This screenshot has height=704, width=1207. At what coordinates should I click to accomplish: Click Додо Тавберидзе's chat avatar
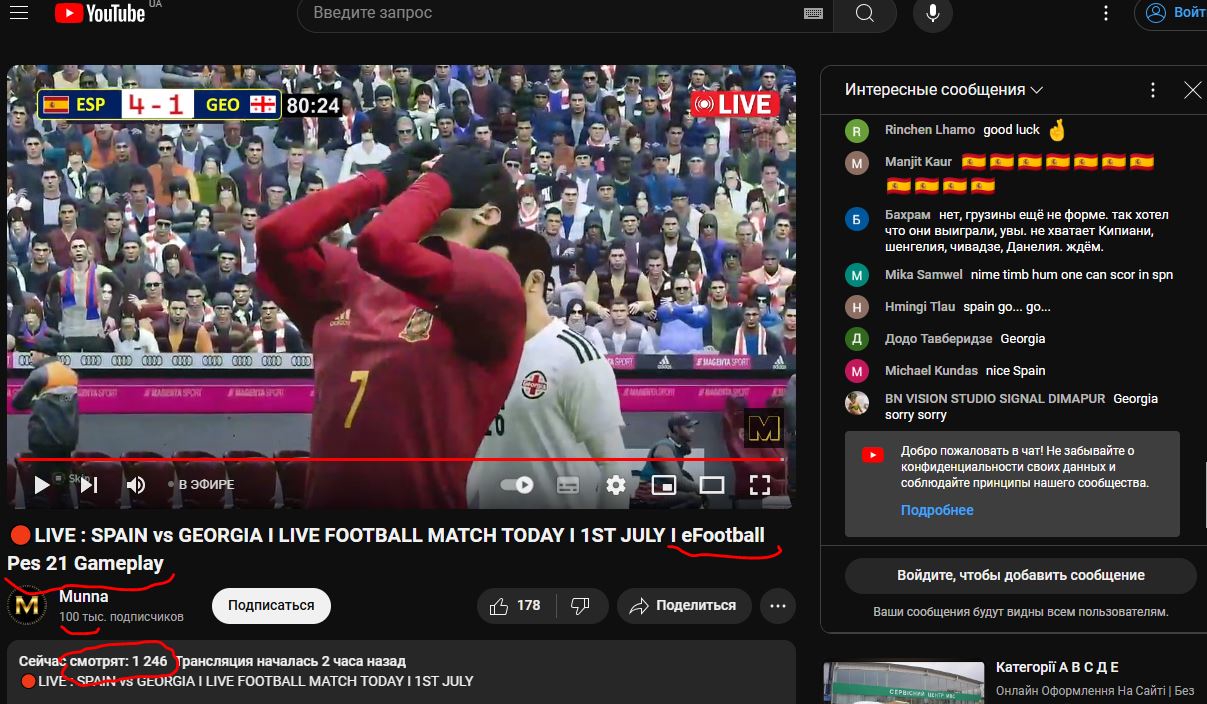point(857,339)
